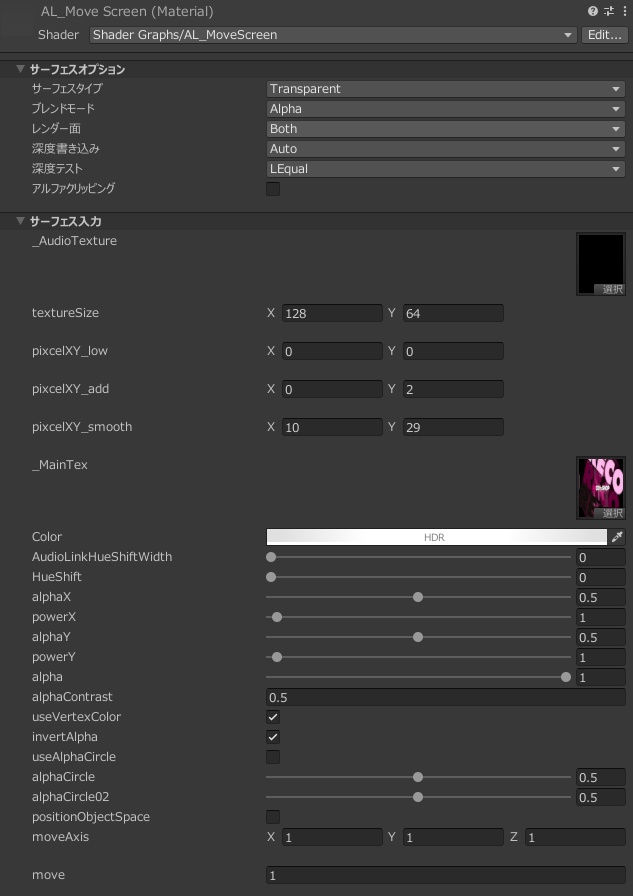The height and width of the screenshot is (896, 633).
Task: Click the pixcelXY_add Y field
Action: pos(453,389)
